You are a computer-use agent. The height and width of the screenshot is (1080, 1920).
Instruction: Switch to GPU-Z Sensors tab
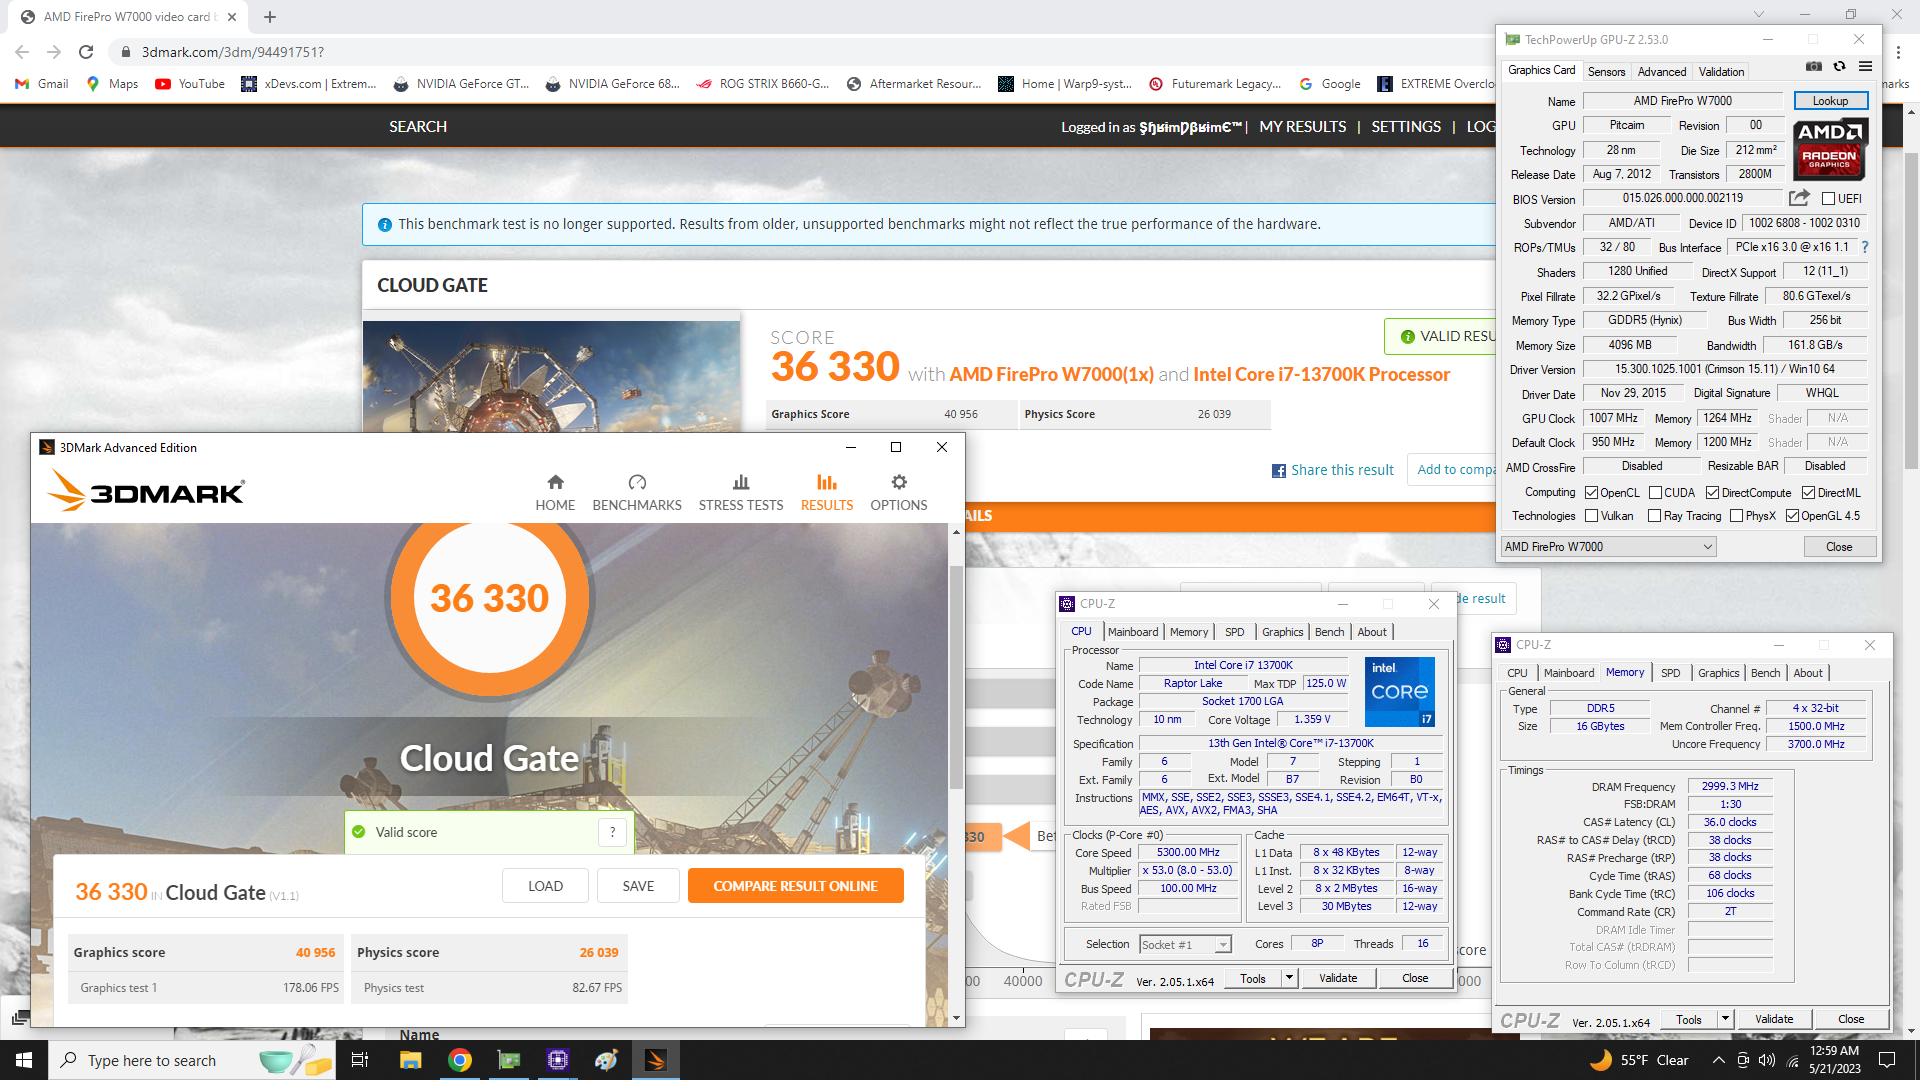coord(1606,71)
